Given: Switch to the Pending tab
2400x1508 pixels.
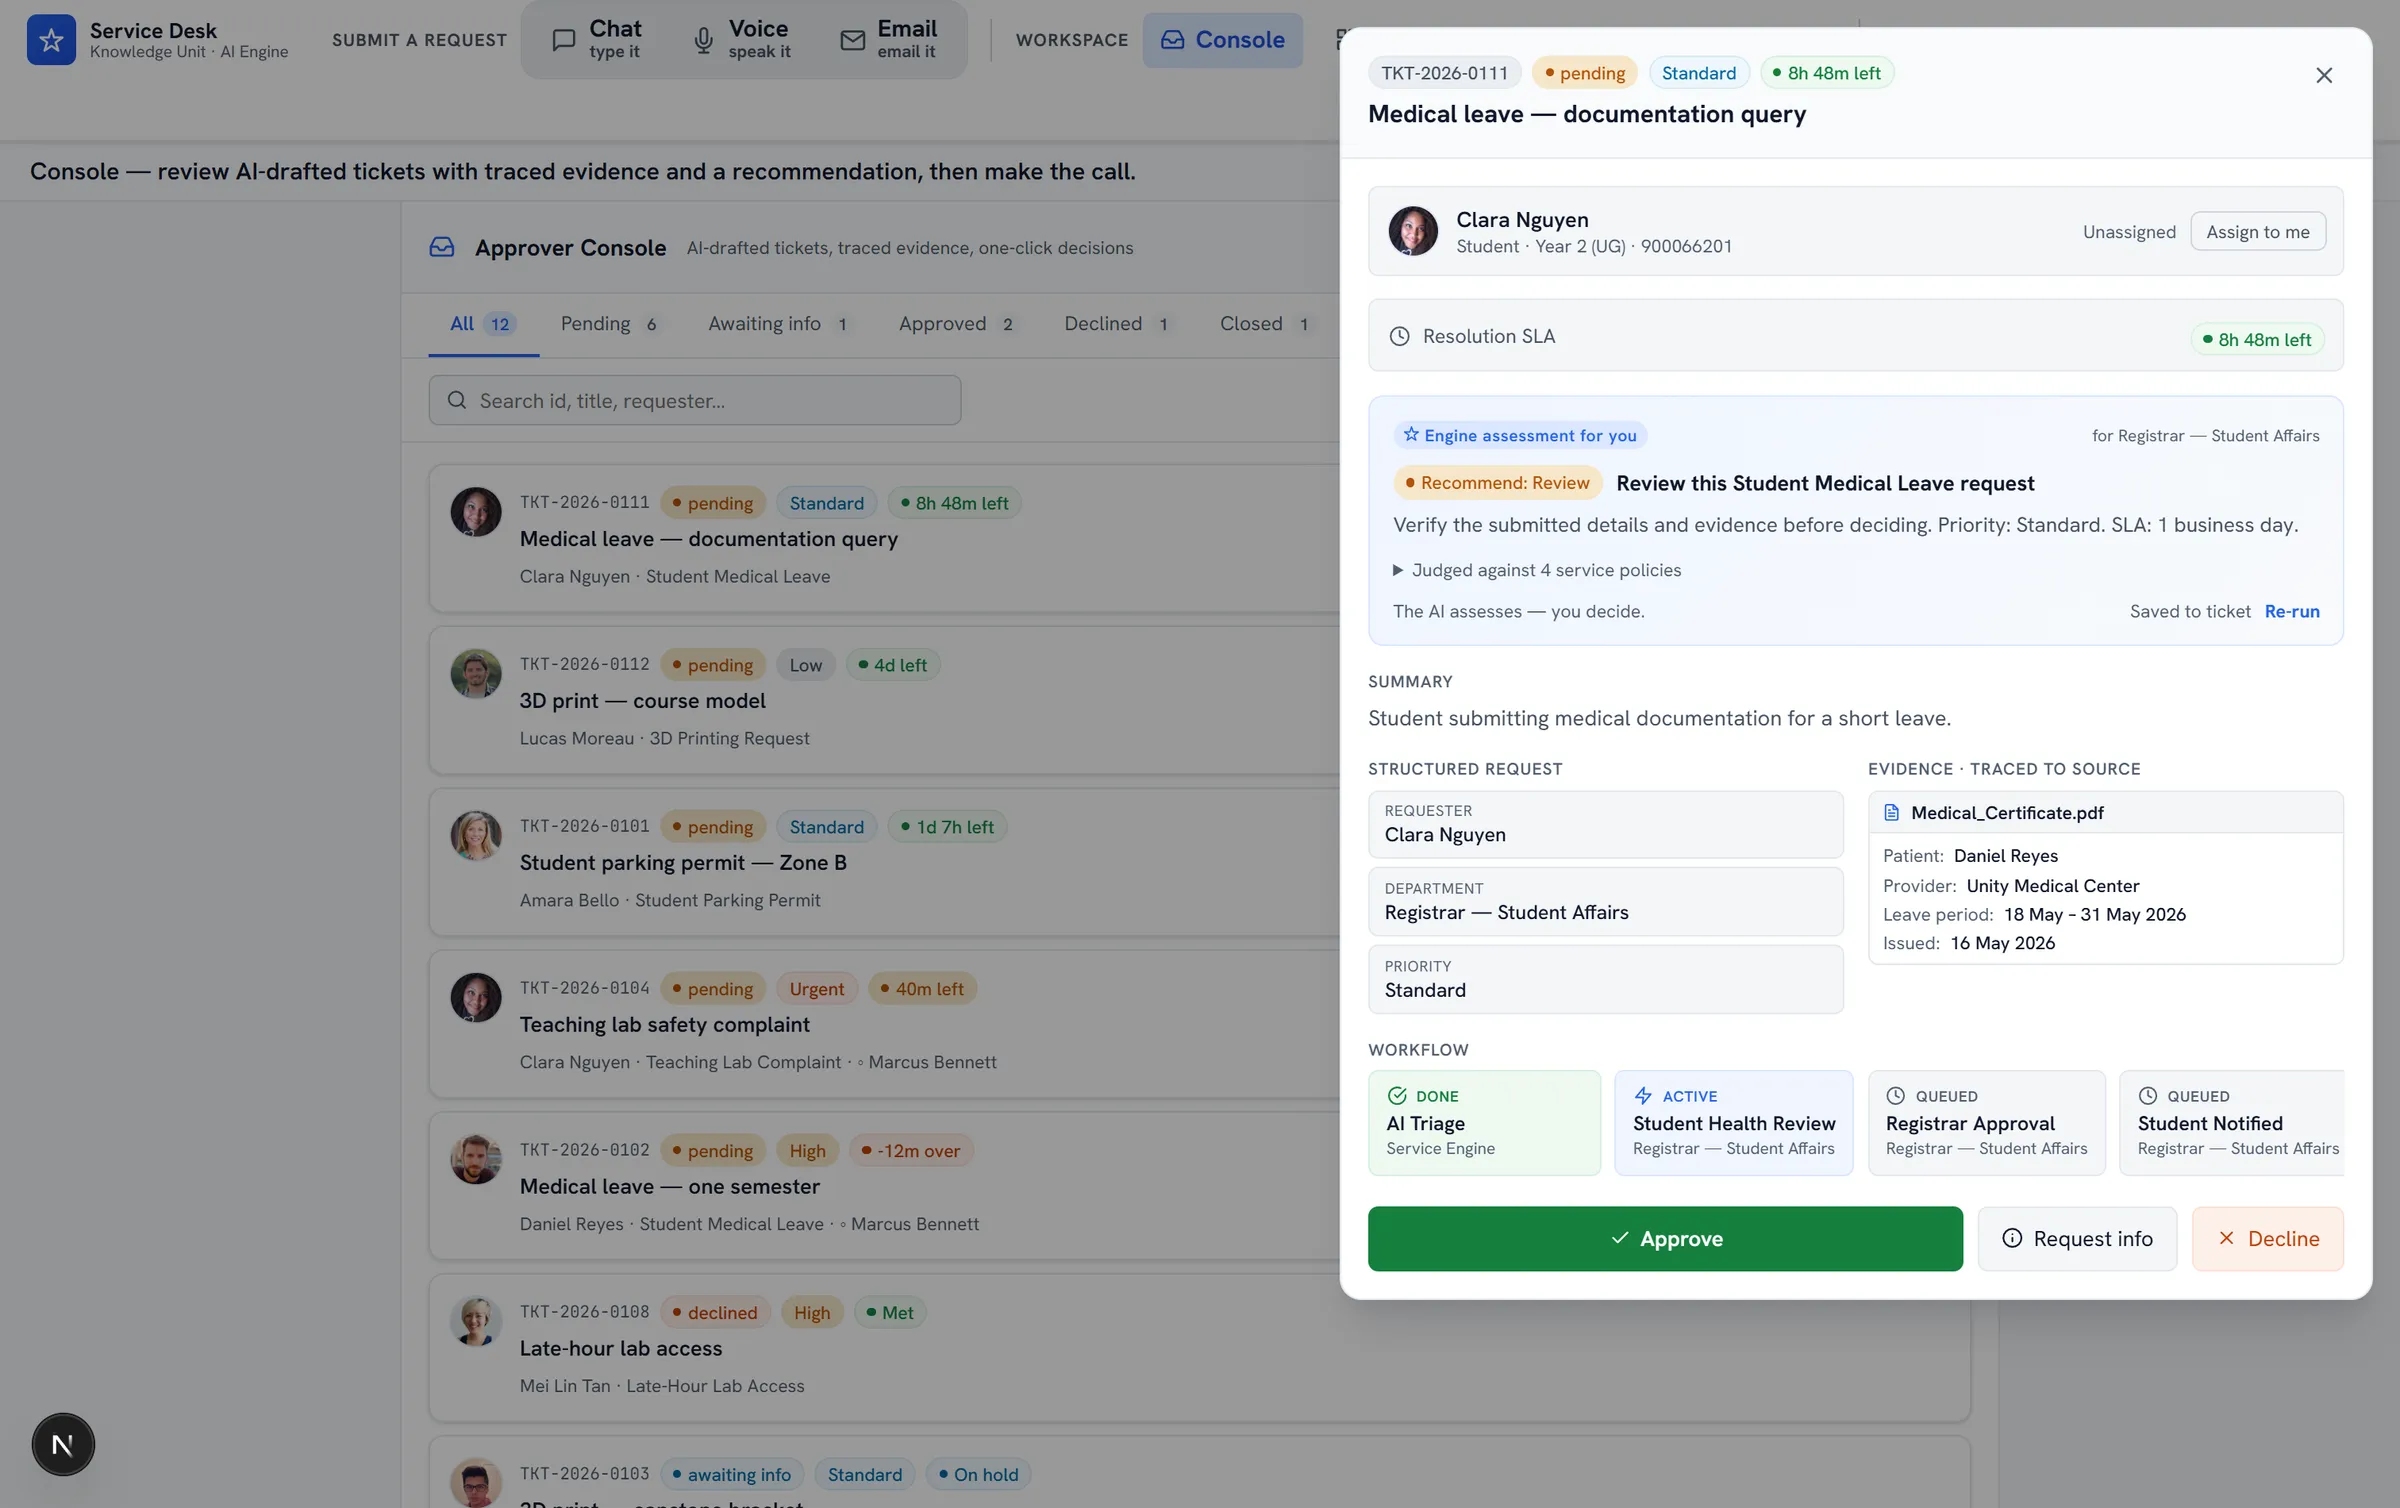Looking at the screenshot, I should 609,323.
